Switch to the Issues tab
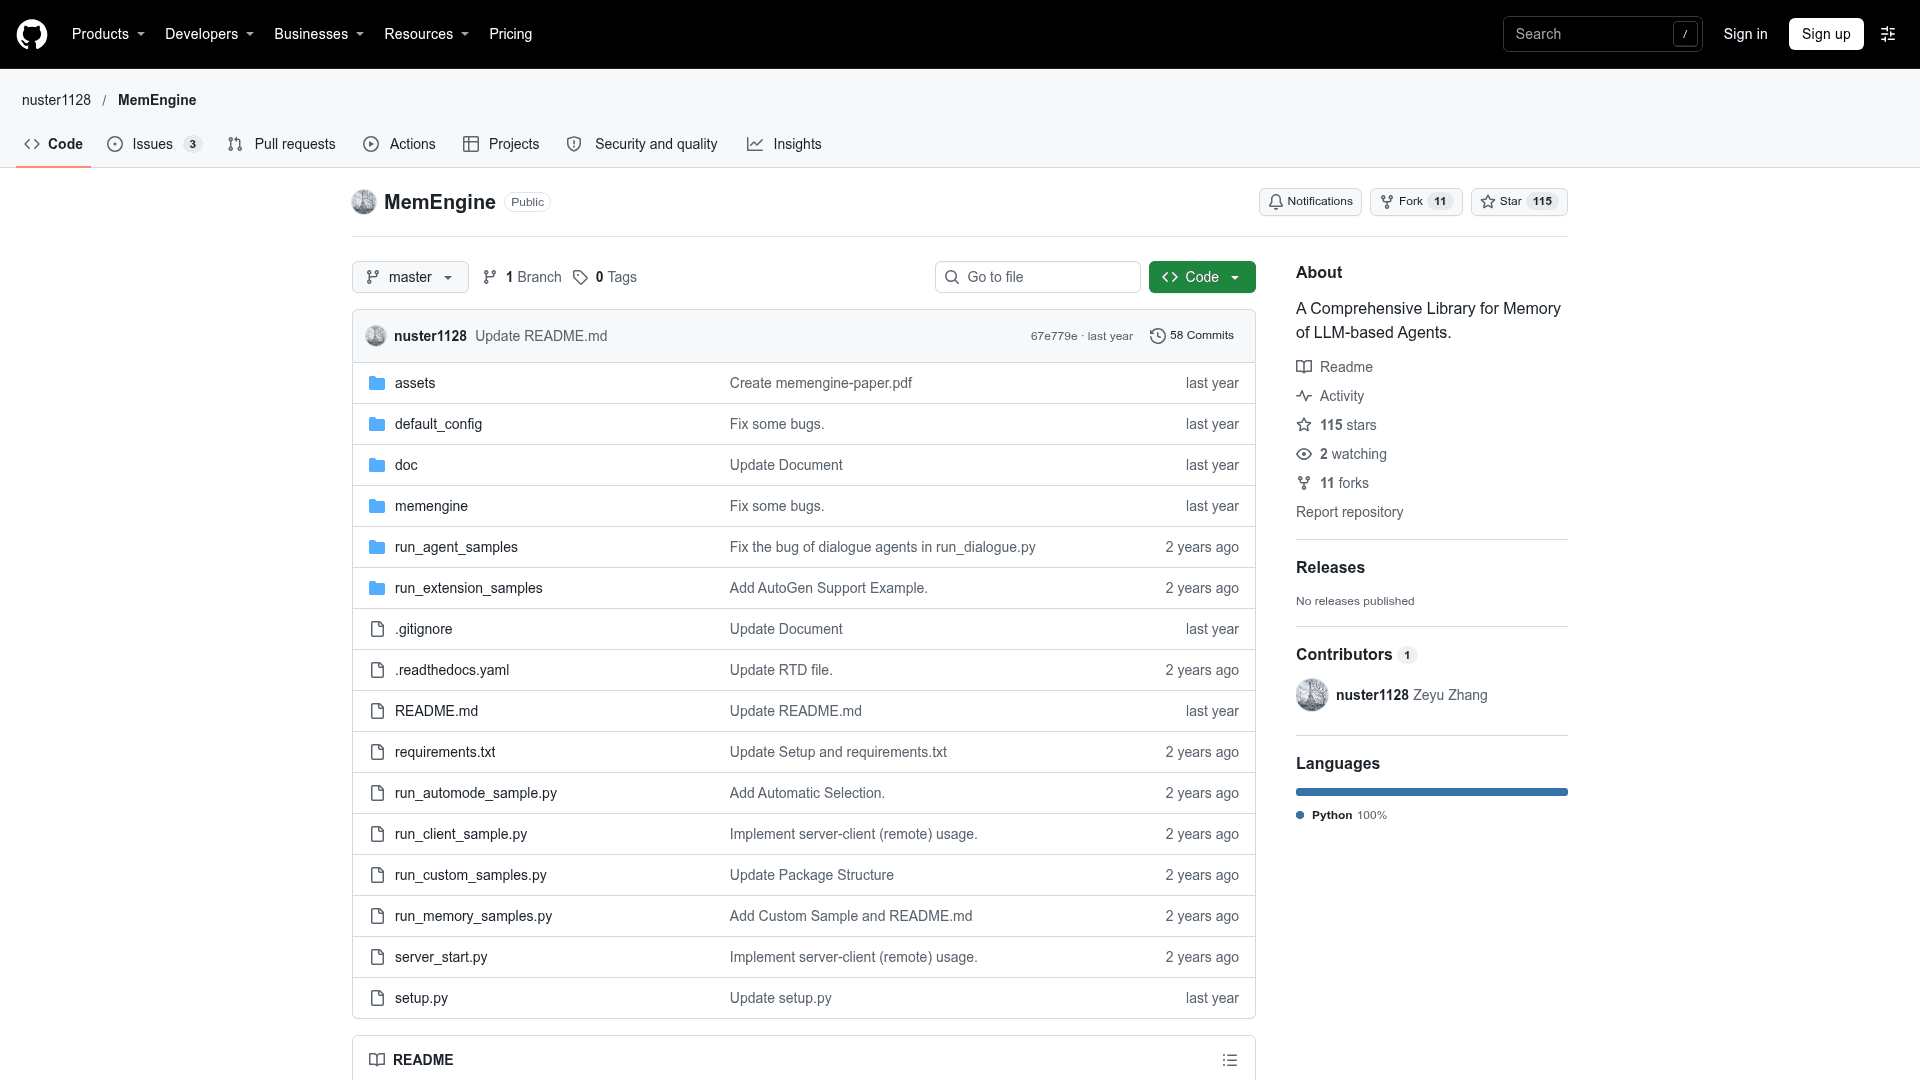The image size is (1920, 1080). [x=154, y=144]
